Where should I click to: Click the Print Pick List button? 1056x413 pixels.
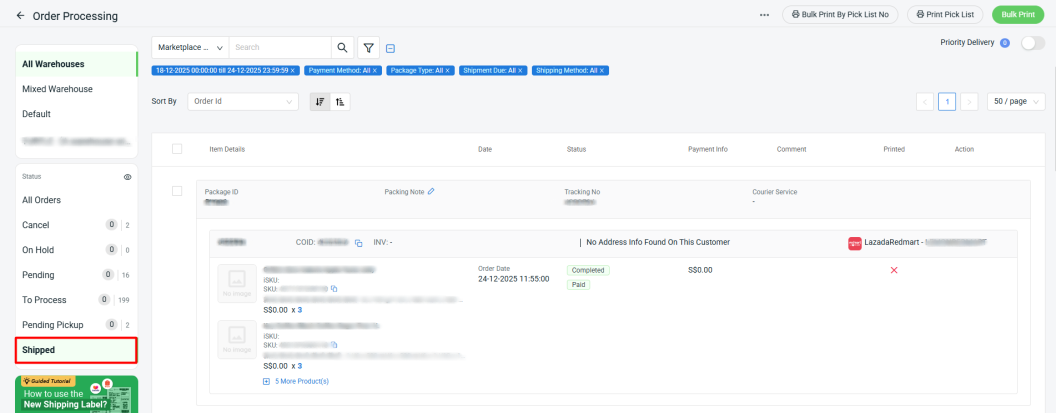945,15
